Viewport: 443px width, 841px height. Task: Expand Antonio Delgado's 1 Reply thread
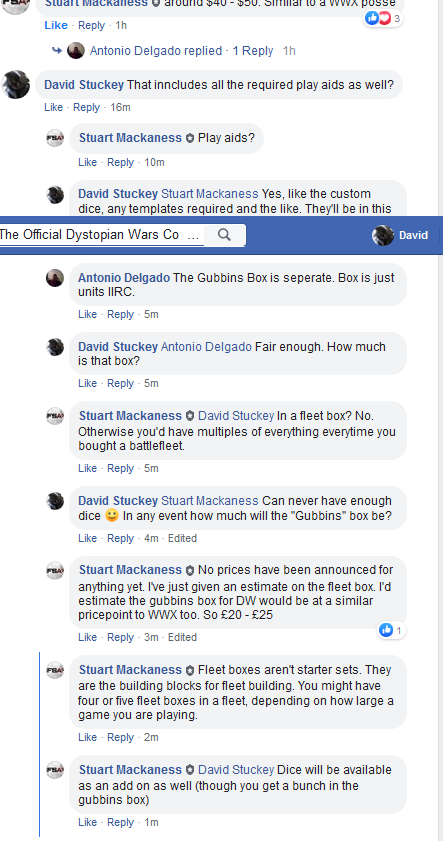[253, 51]
